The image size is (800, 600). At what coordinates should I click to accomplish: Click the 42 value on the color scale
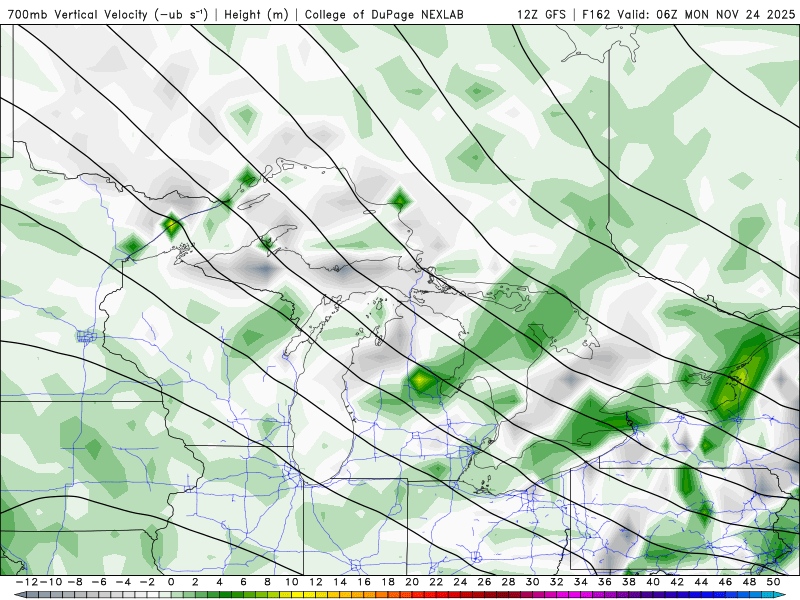pyautogui.click(x=677, y=582)
